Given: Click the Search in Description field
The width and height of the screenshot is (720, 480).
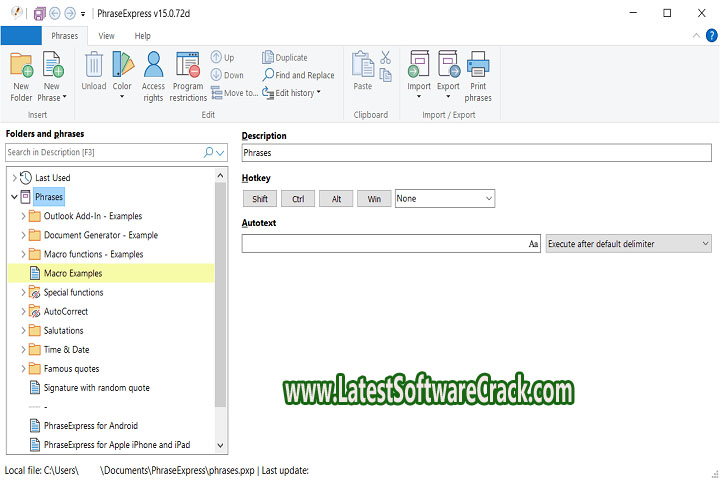Looking at the screenshot, I should [103, 152].
